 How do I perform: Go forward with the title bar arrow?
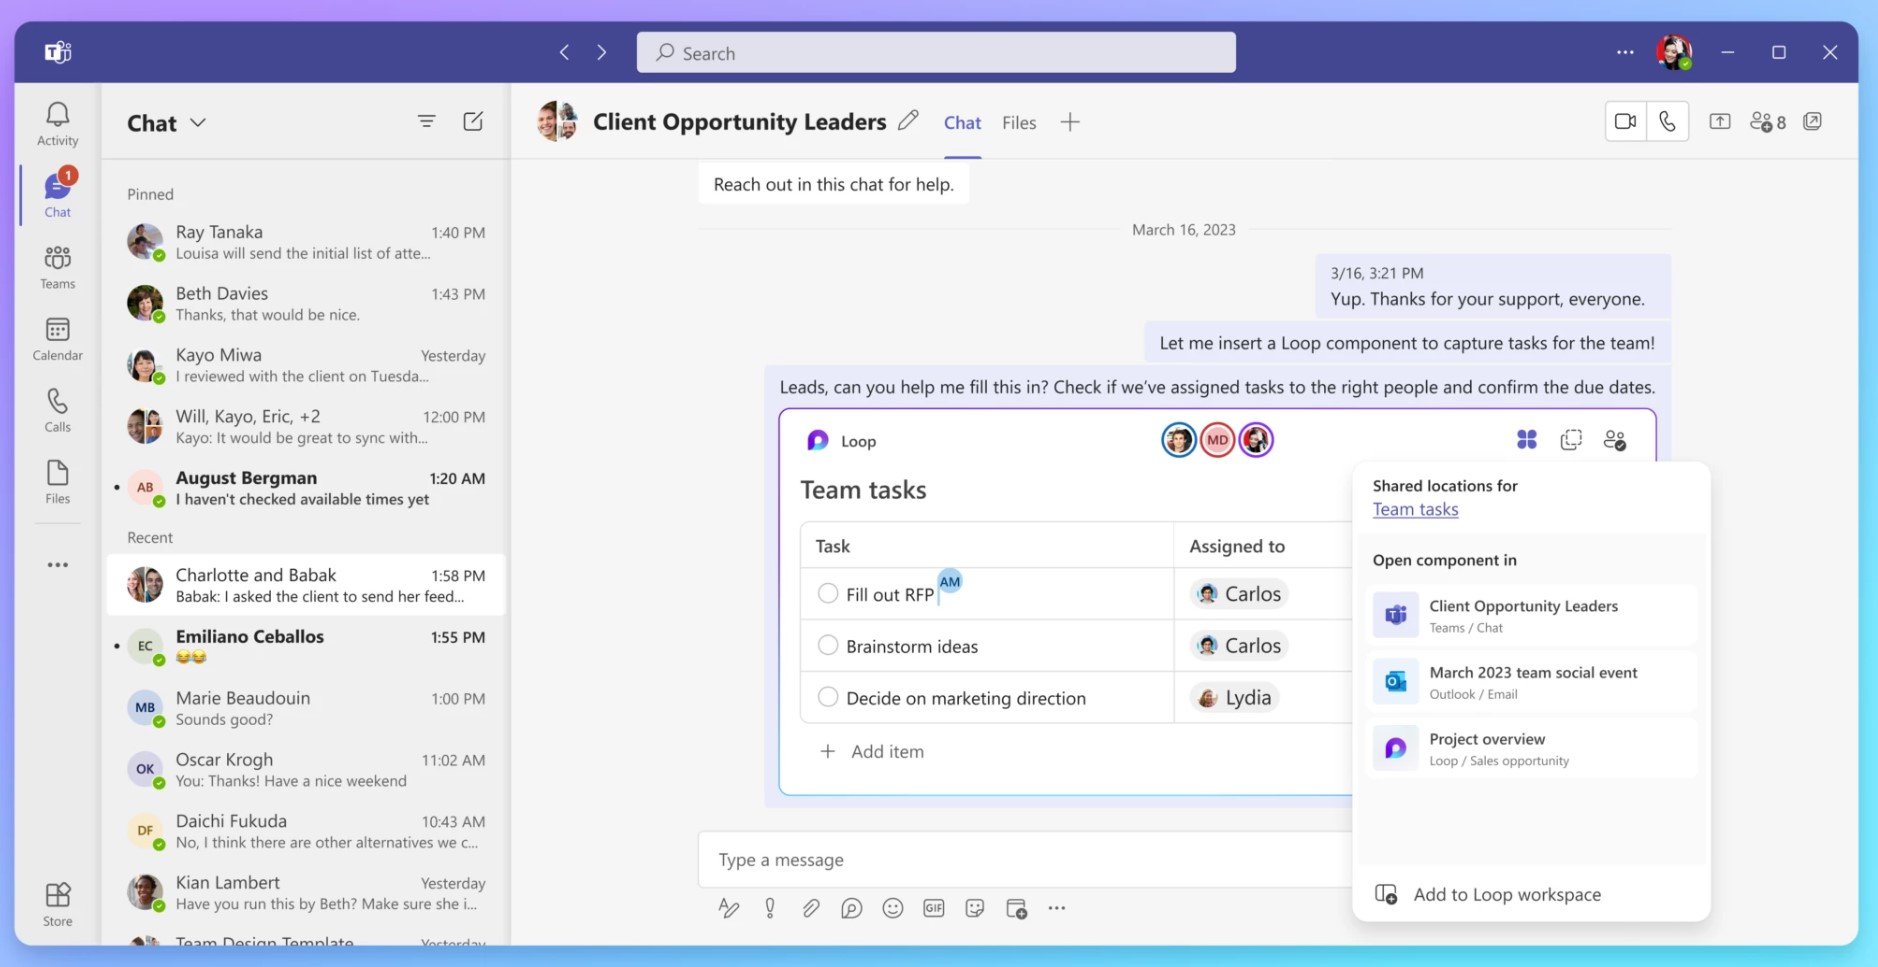601,52
